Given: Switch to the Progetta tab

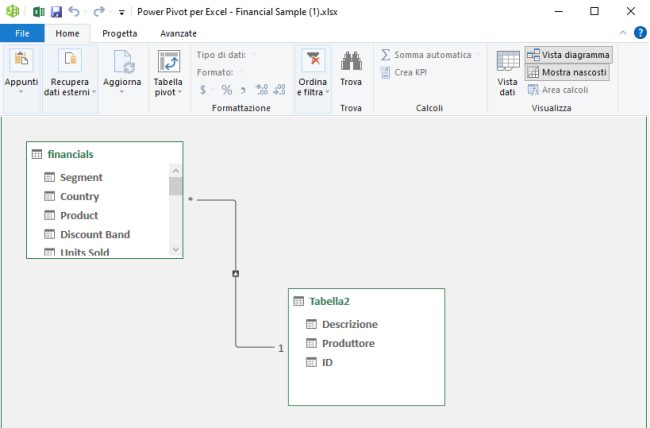Looking at the screenshot, I should tap(120, 33).
